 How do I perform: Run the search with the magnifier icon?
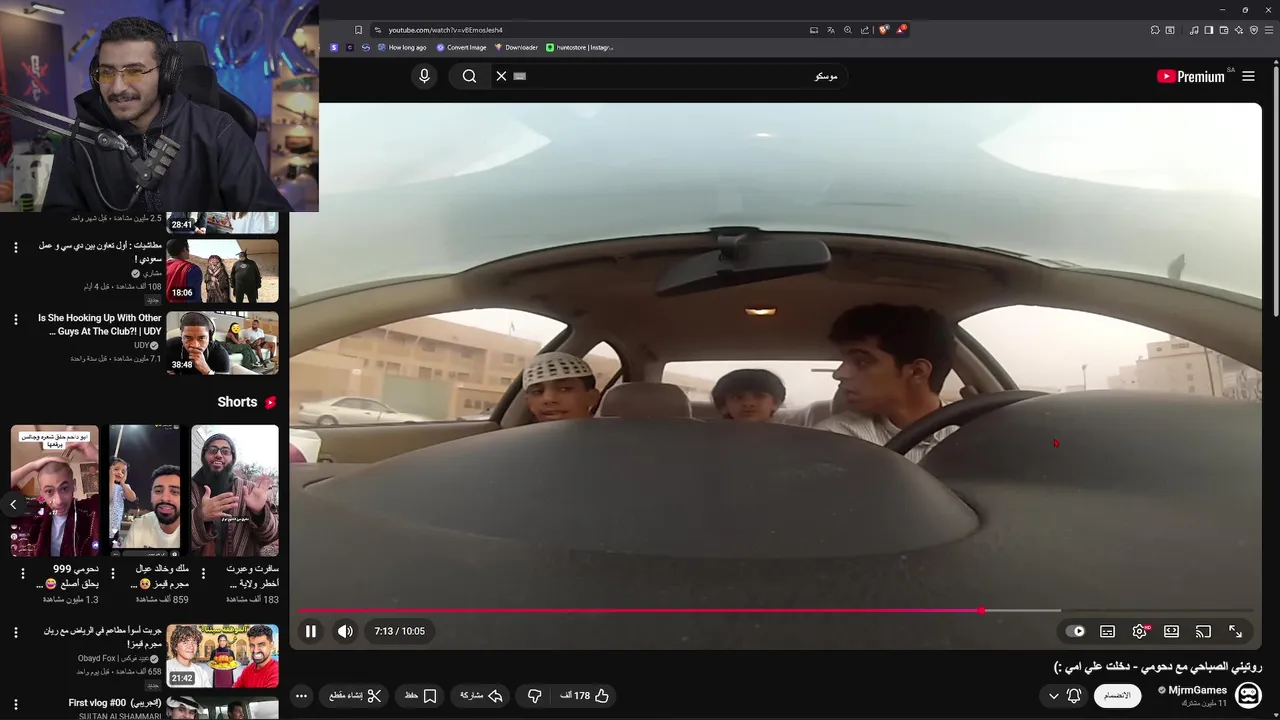[x=469, y=76]
